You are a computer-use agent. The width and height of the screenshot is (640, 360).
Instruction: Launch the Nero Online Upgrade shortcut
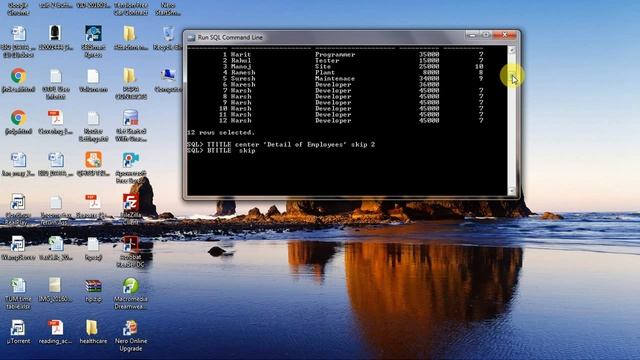[131, 336]
